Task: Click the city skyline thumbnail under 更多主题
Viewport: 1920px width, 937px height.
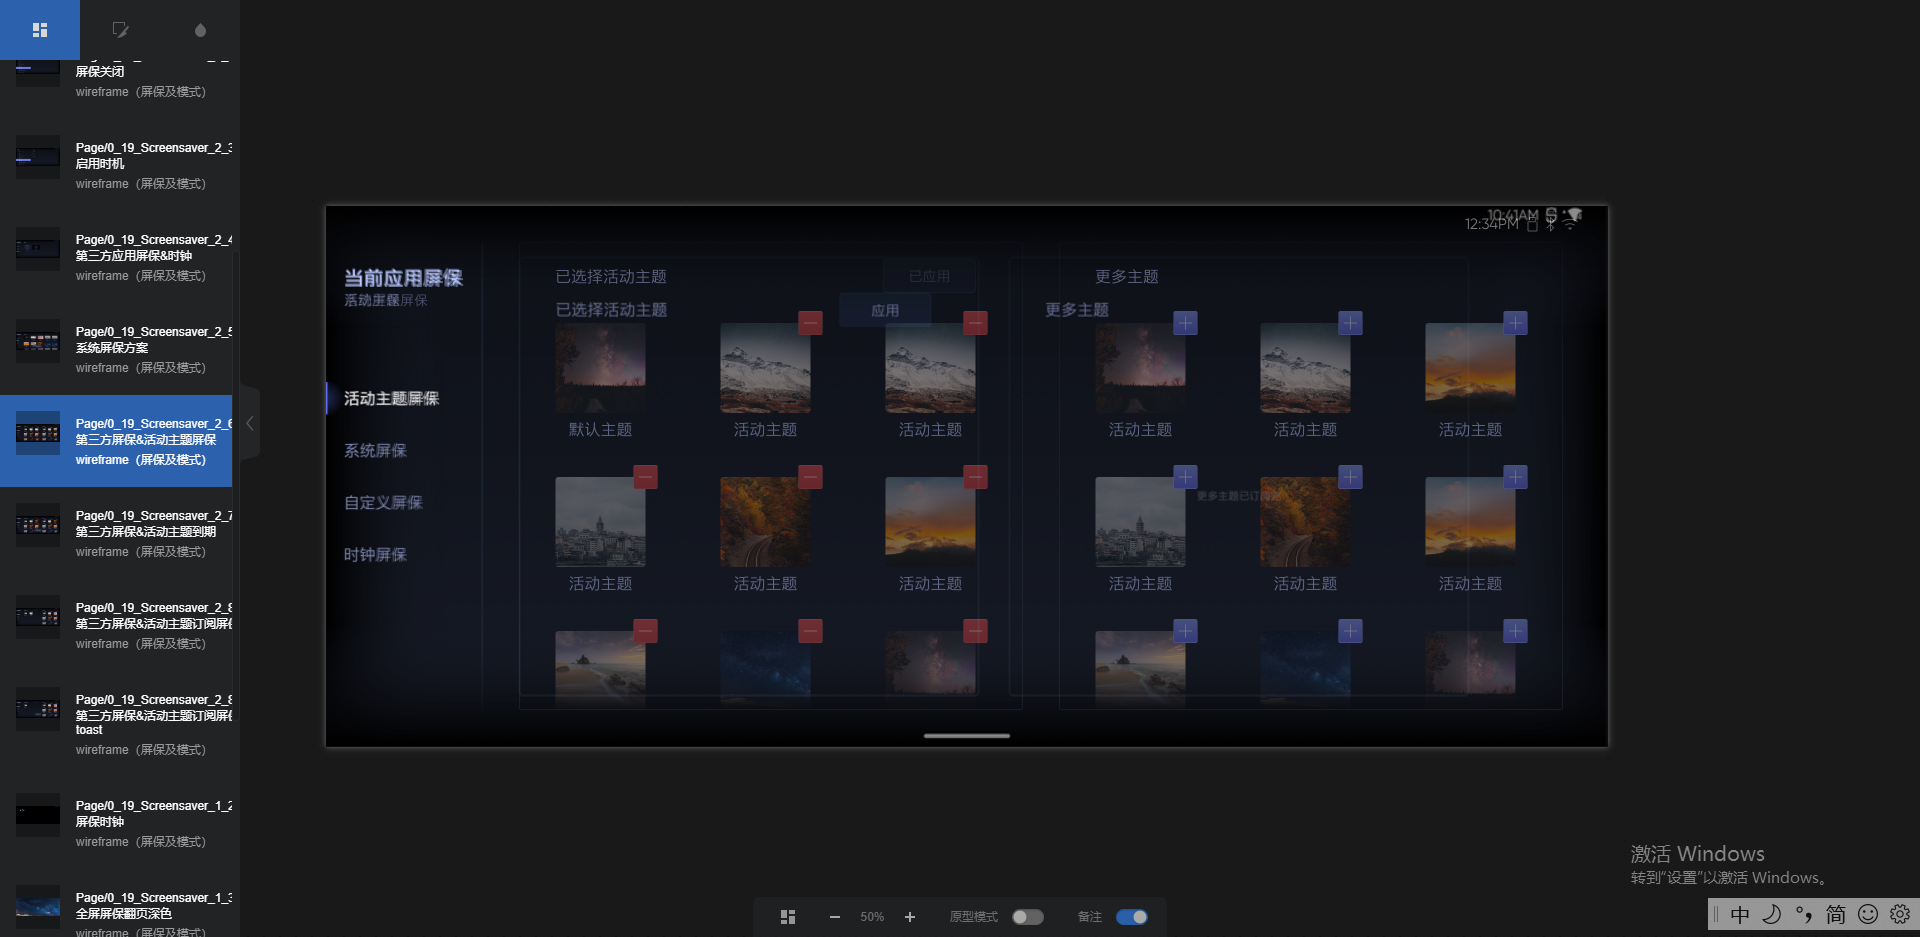Action: [1140, 521]
